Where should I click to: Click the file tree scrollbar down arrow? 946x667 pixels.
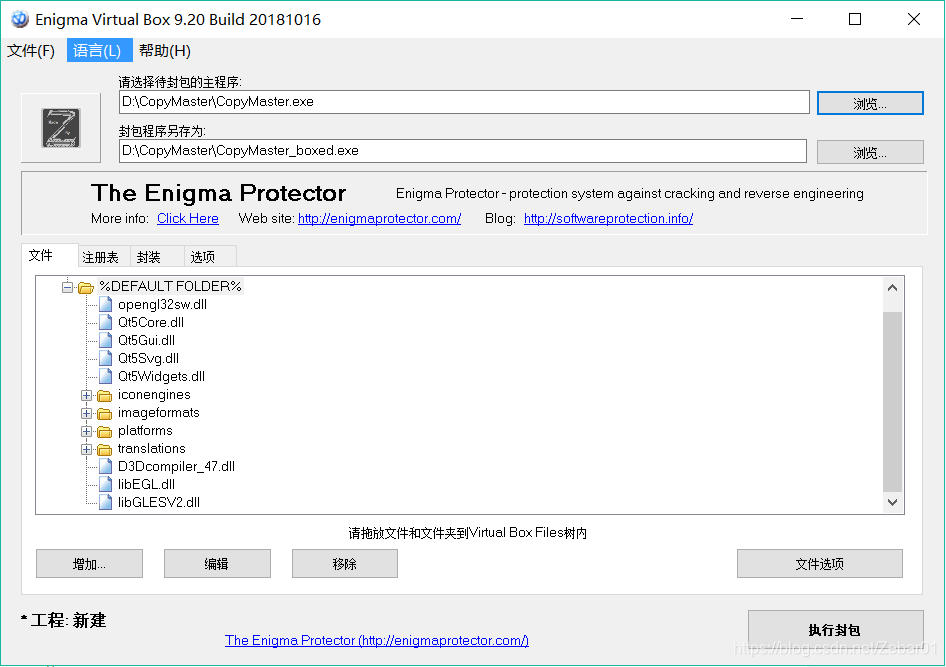coord(892,502)
